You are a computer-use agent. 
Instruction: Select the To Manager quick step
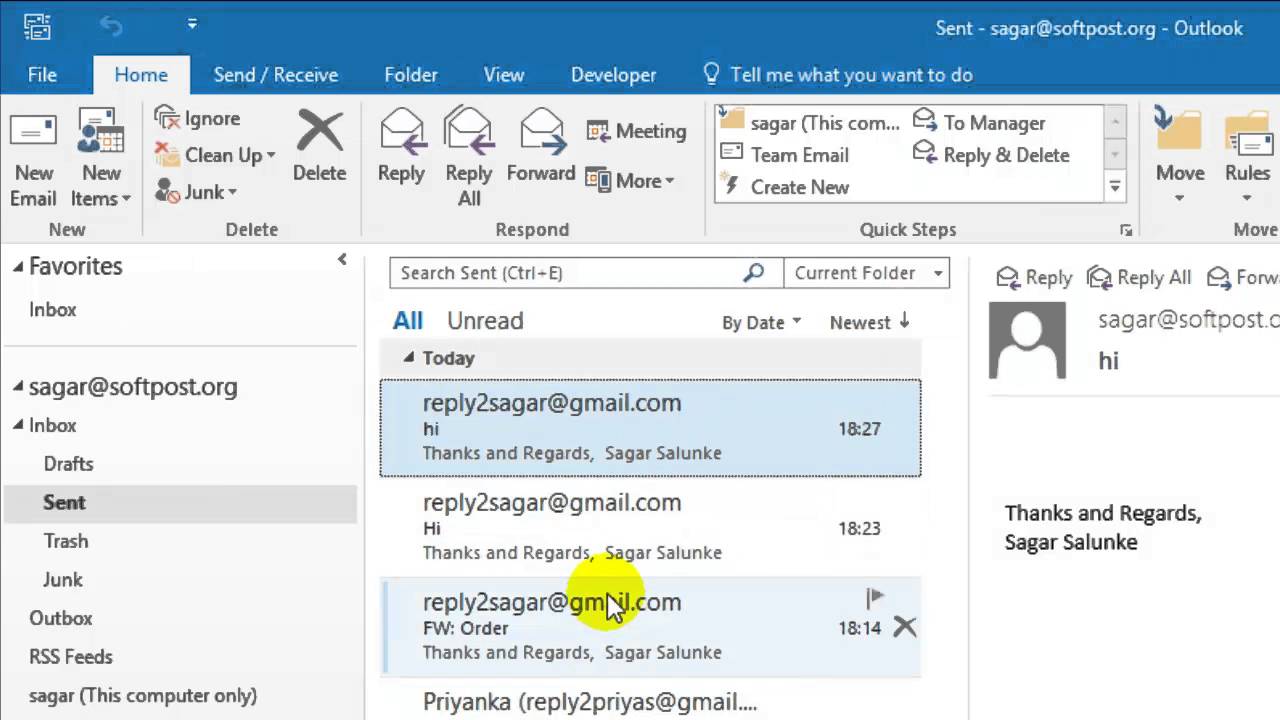(x=980, y=122)
